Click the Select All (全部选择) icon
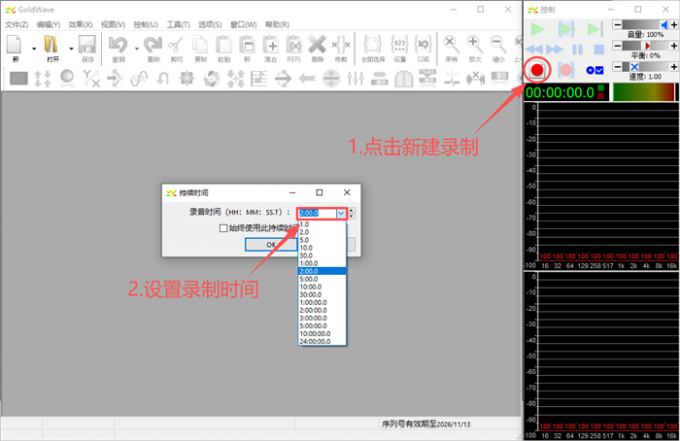 373,45
